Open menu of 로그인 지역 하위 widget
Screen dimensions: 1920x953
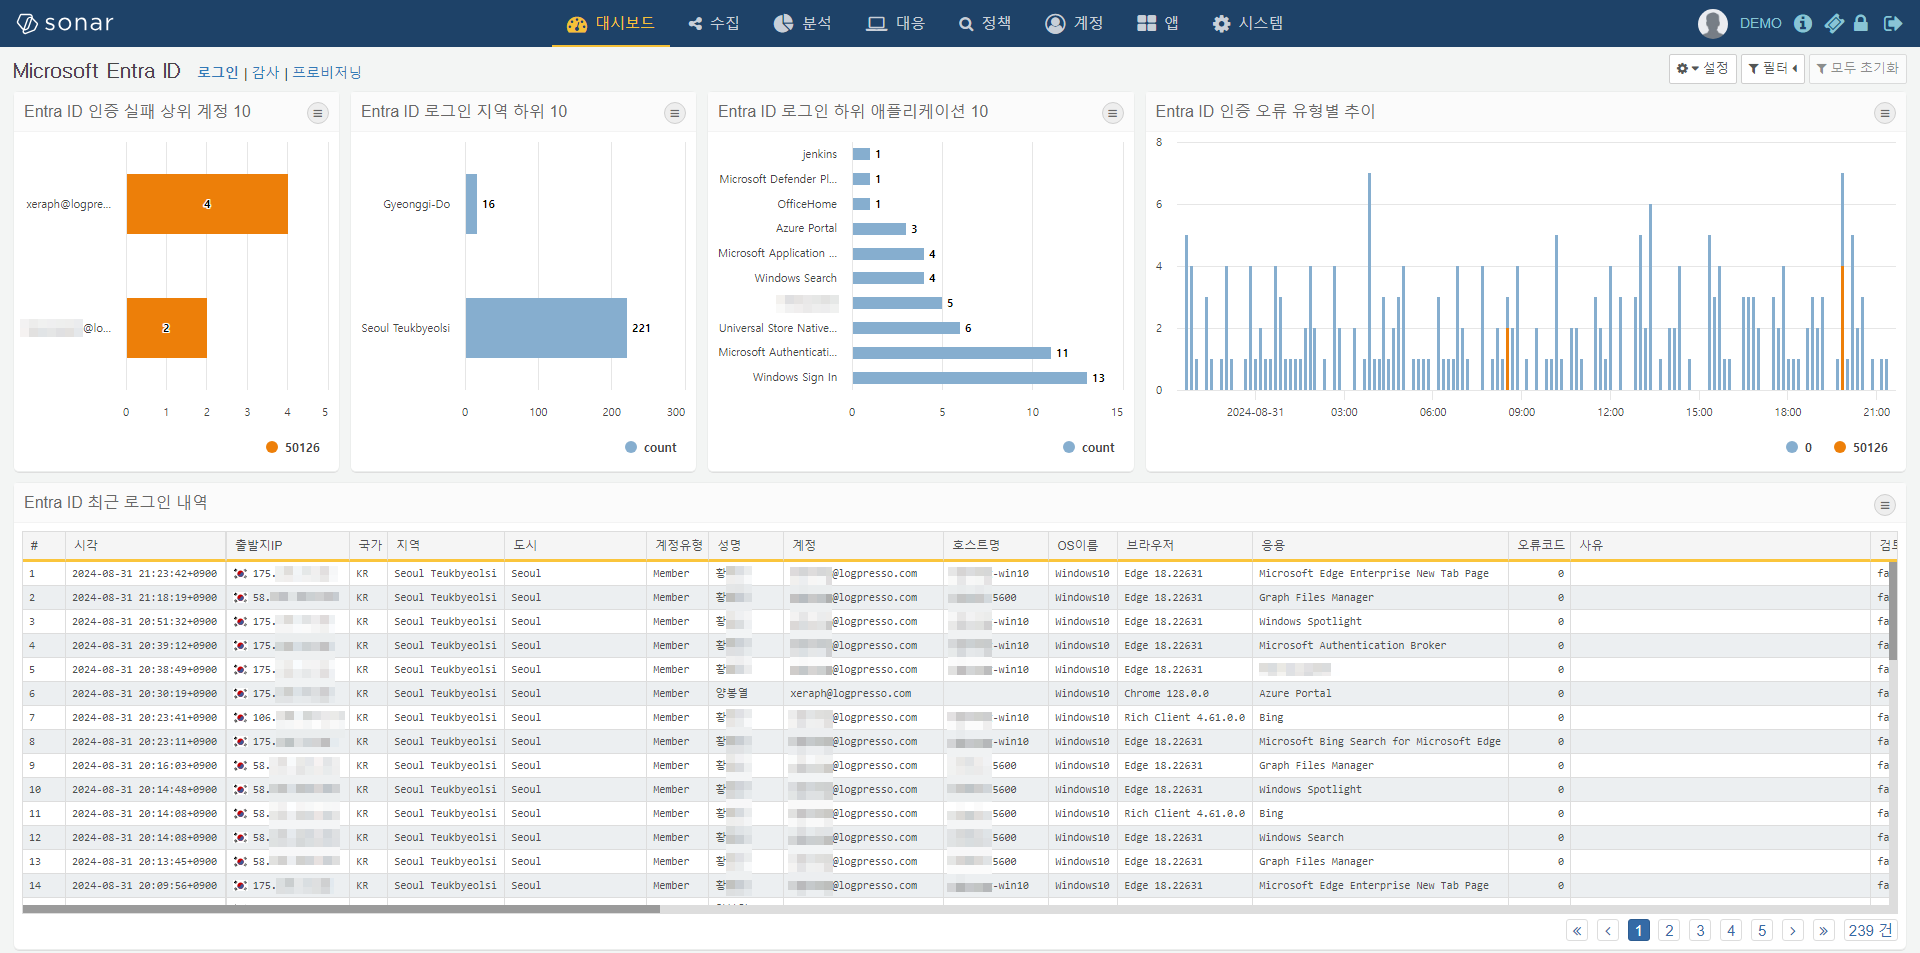pos(675,113)
